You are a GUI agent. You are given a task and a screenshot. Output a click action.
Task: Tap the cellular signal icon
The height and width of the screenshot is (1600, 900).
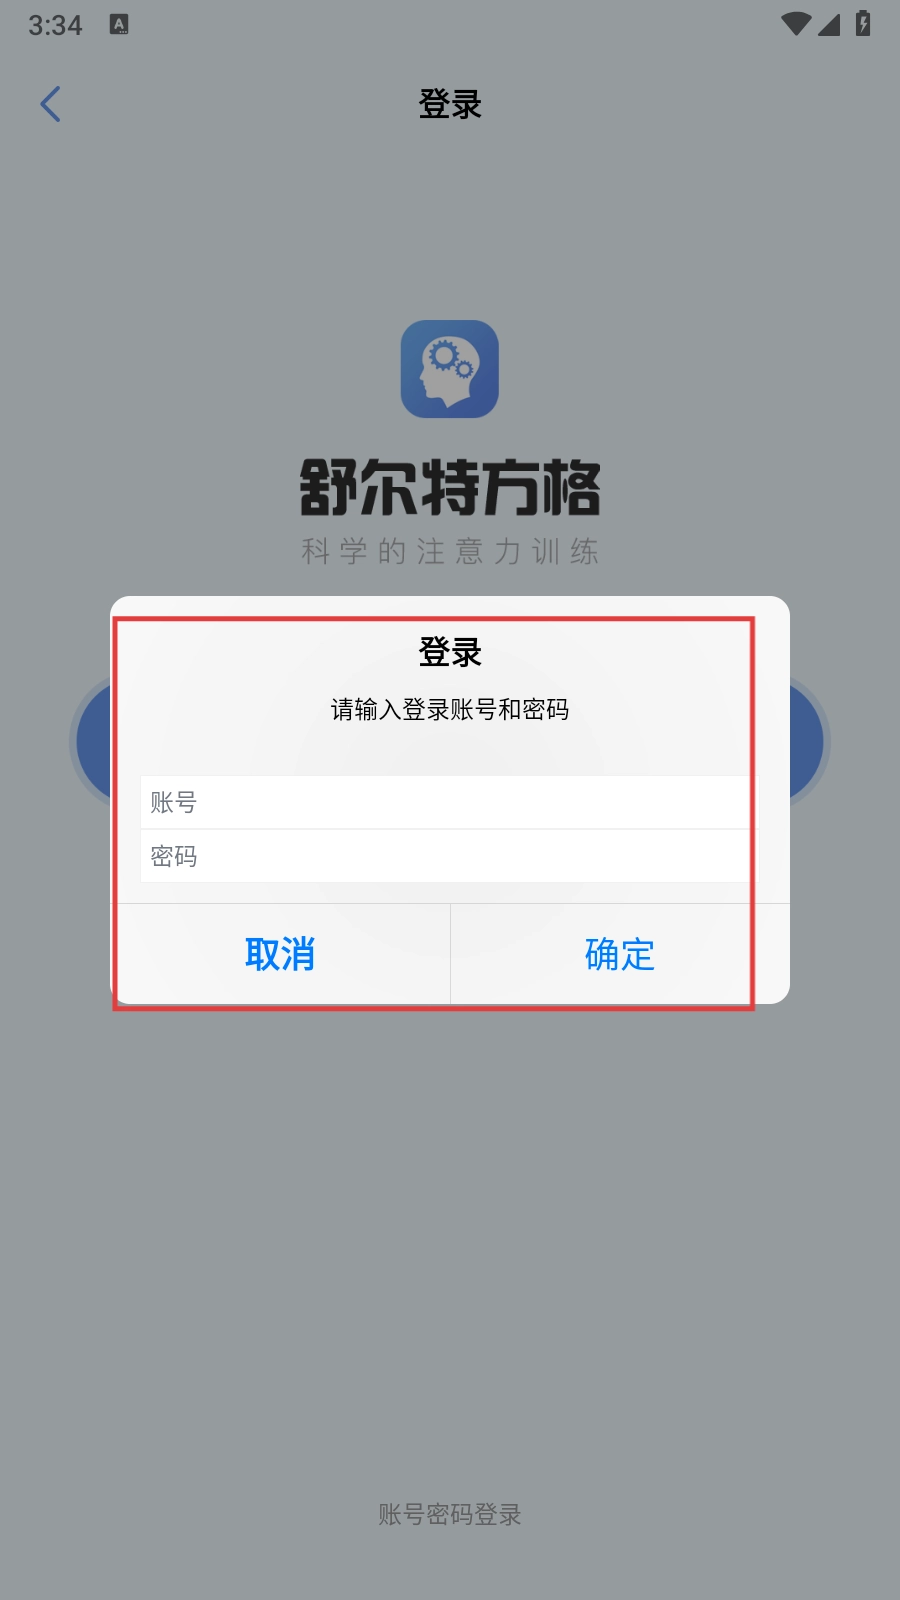(829, 24)
